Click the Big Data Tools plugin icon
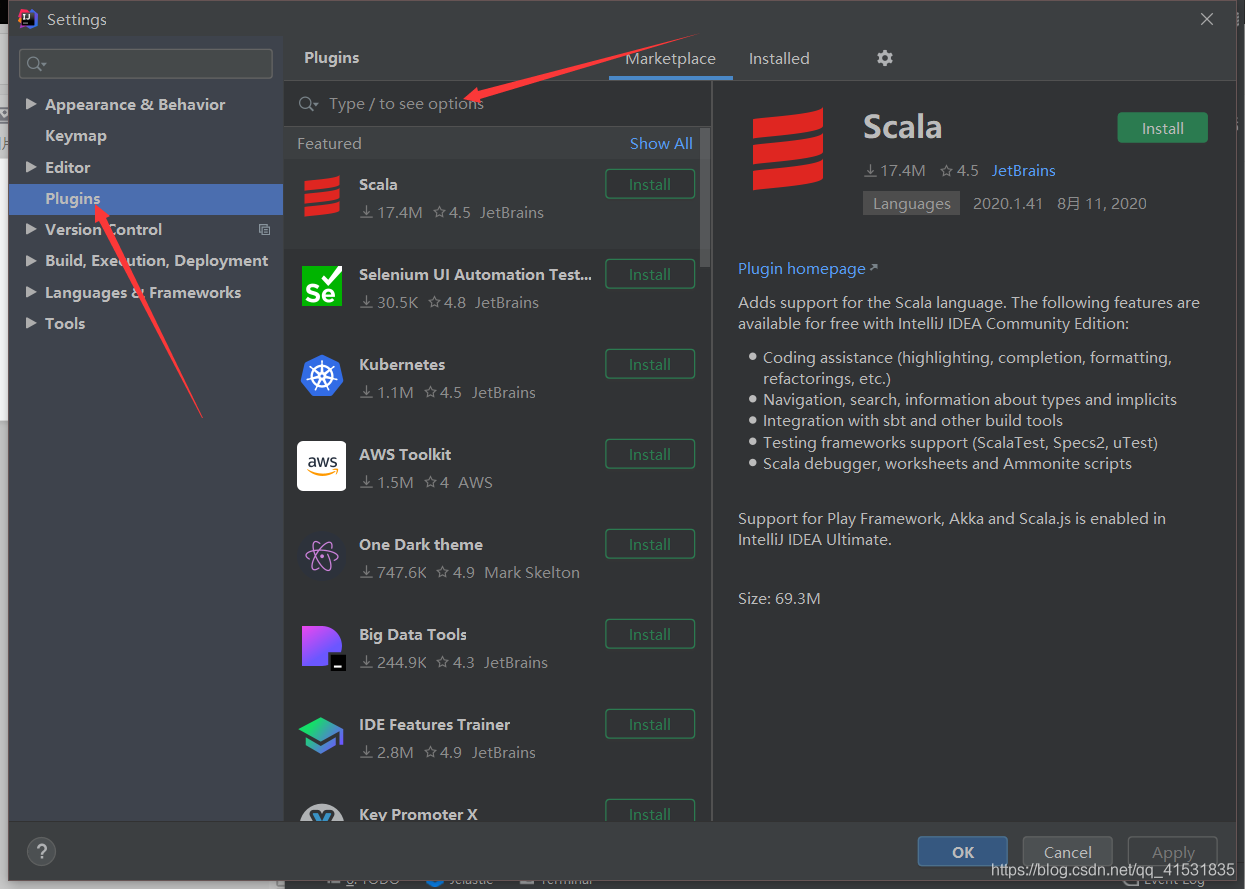The image size is (1245, 889). click(323, 647)
